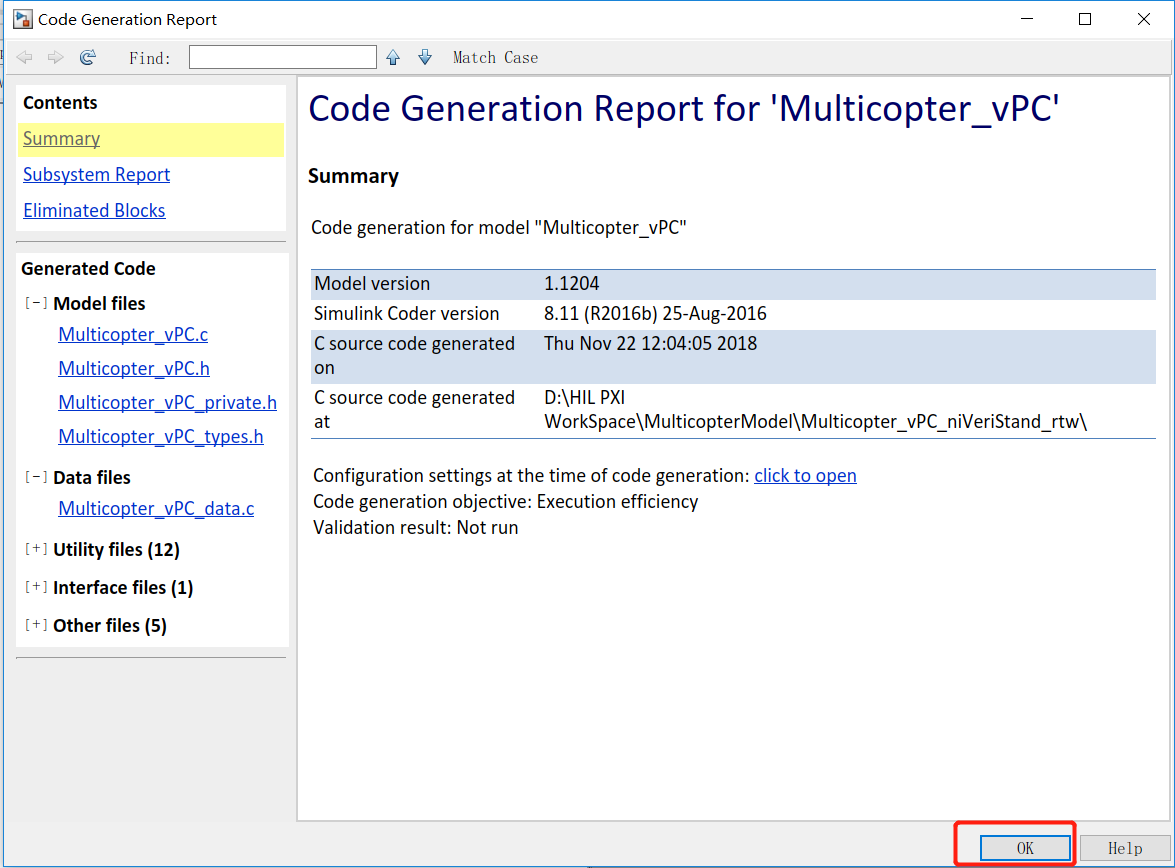Toggle the Match Case option
The image size is (1175, 868).
[x=495, y=58]
